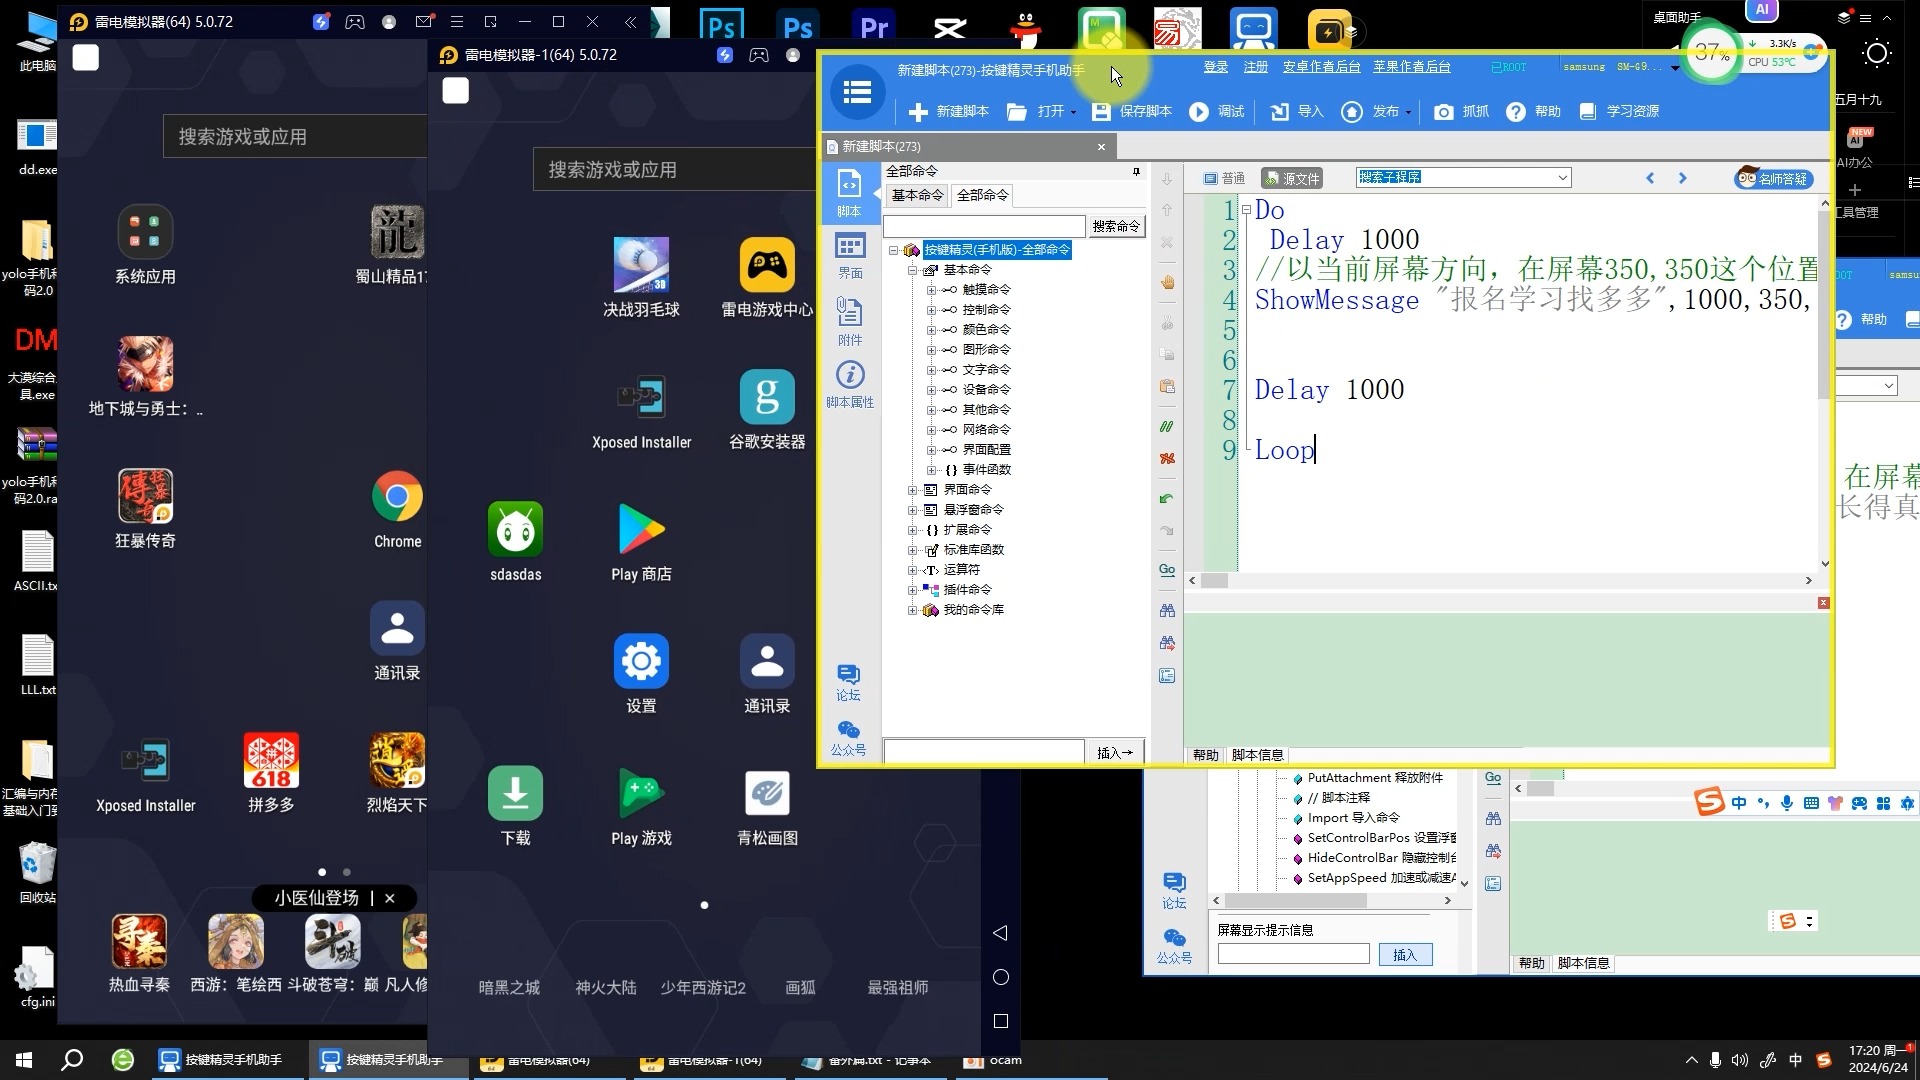
Task: Expand the 基本命令 tree node
Action: (914, 269)
